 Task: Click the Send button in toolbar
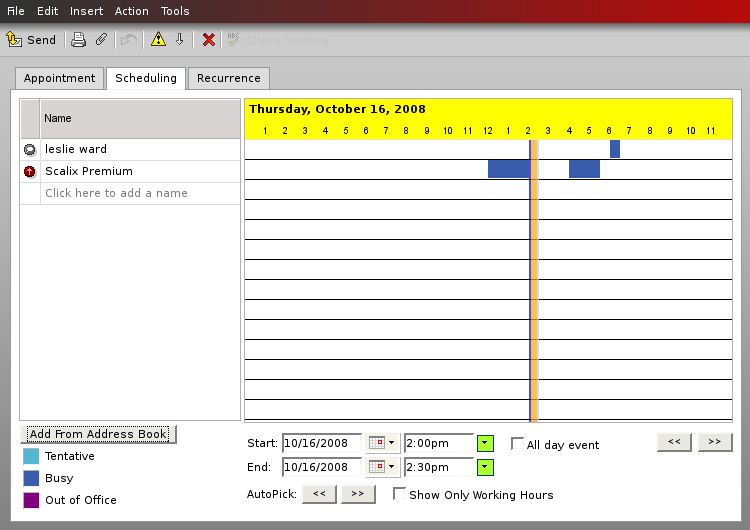point(31,40)
